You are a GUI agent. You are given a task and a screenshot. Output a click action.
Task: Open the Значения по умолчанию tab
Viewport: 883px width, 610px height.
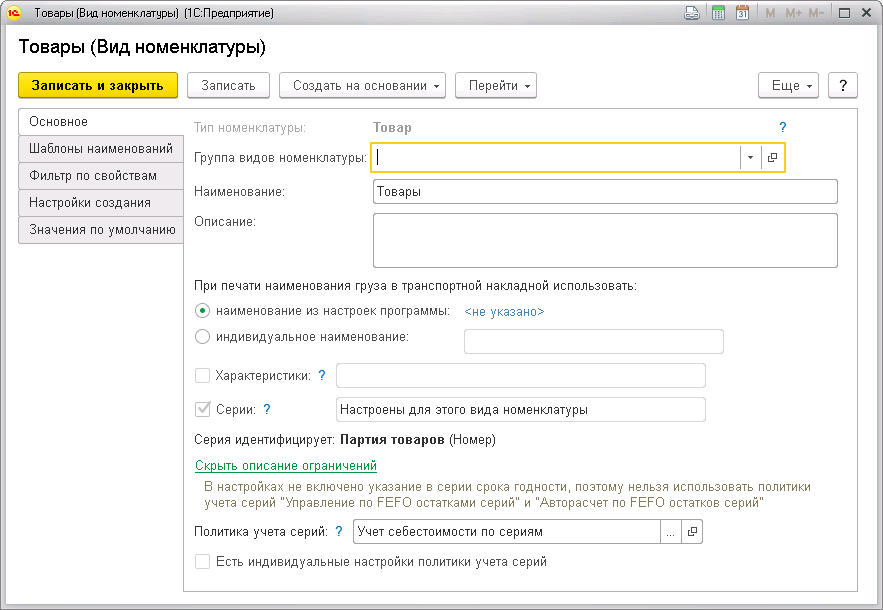[x=101, y=230]
